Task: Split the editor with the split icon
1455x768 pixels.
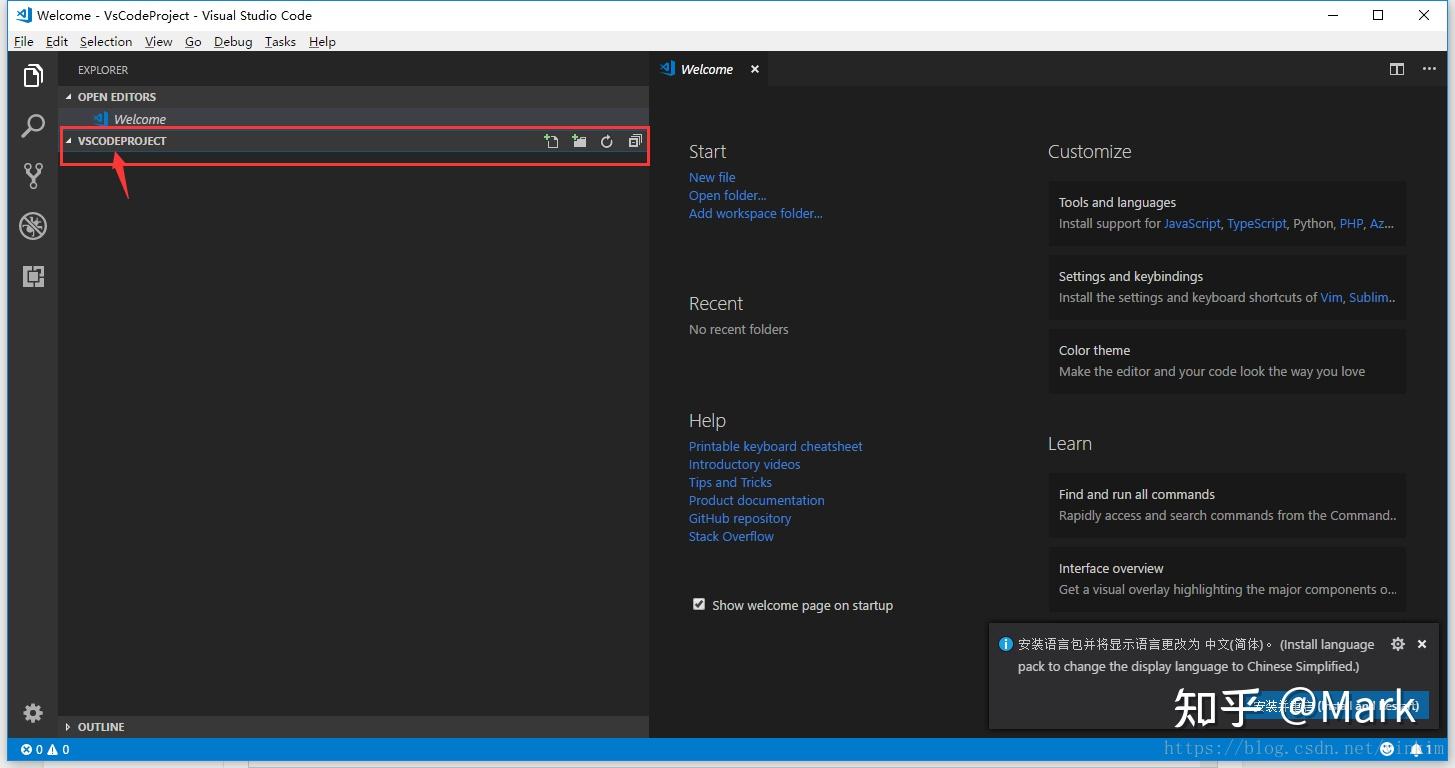Action: 1397,69
